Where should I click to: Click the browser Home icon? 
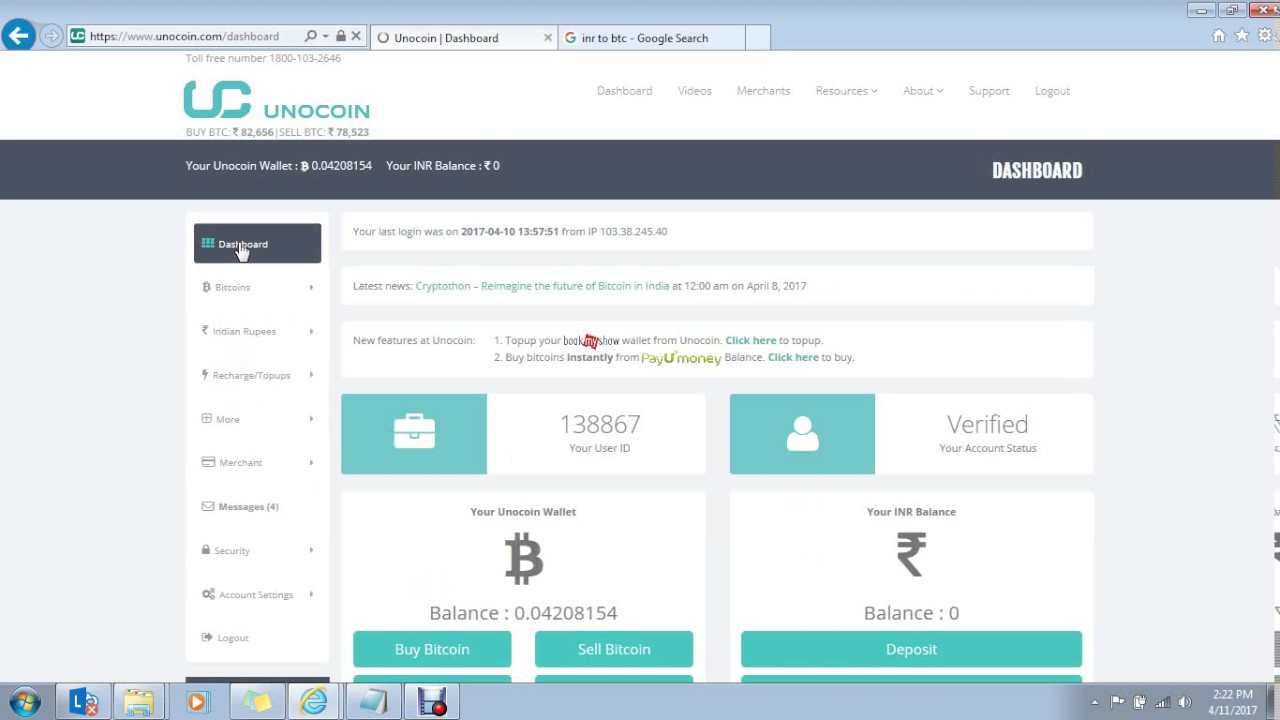(1219, 36)
